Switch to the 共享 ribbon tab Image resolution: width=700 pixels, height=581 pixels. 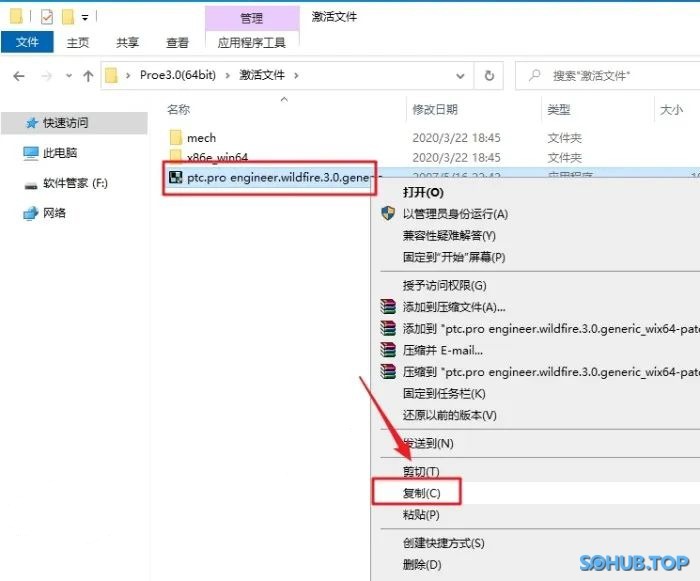[127, 42]
